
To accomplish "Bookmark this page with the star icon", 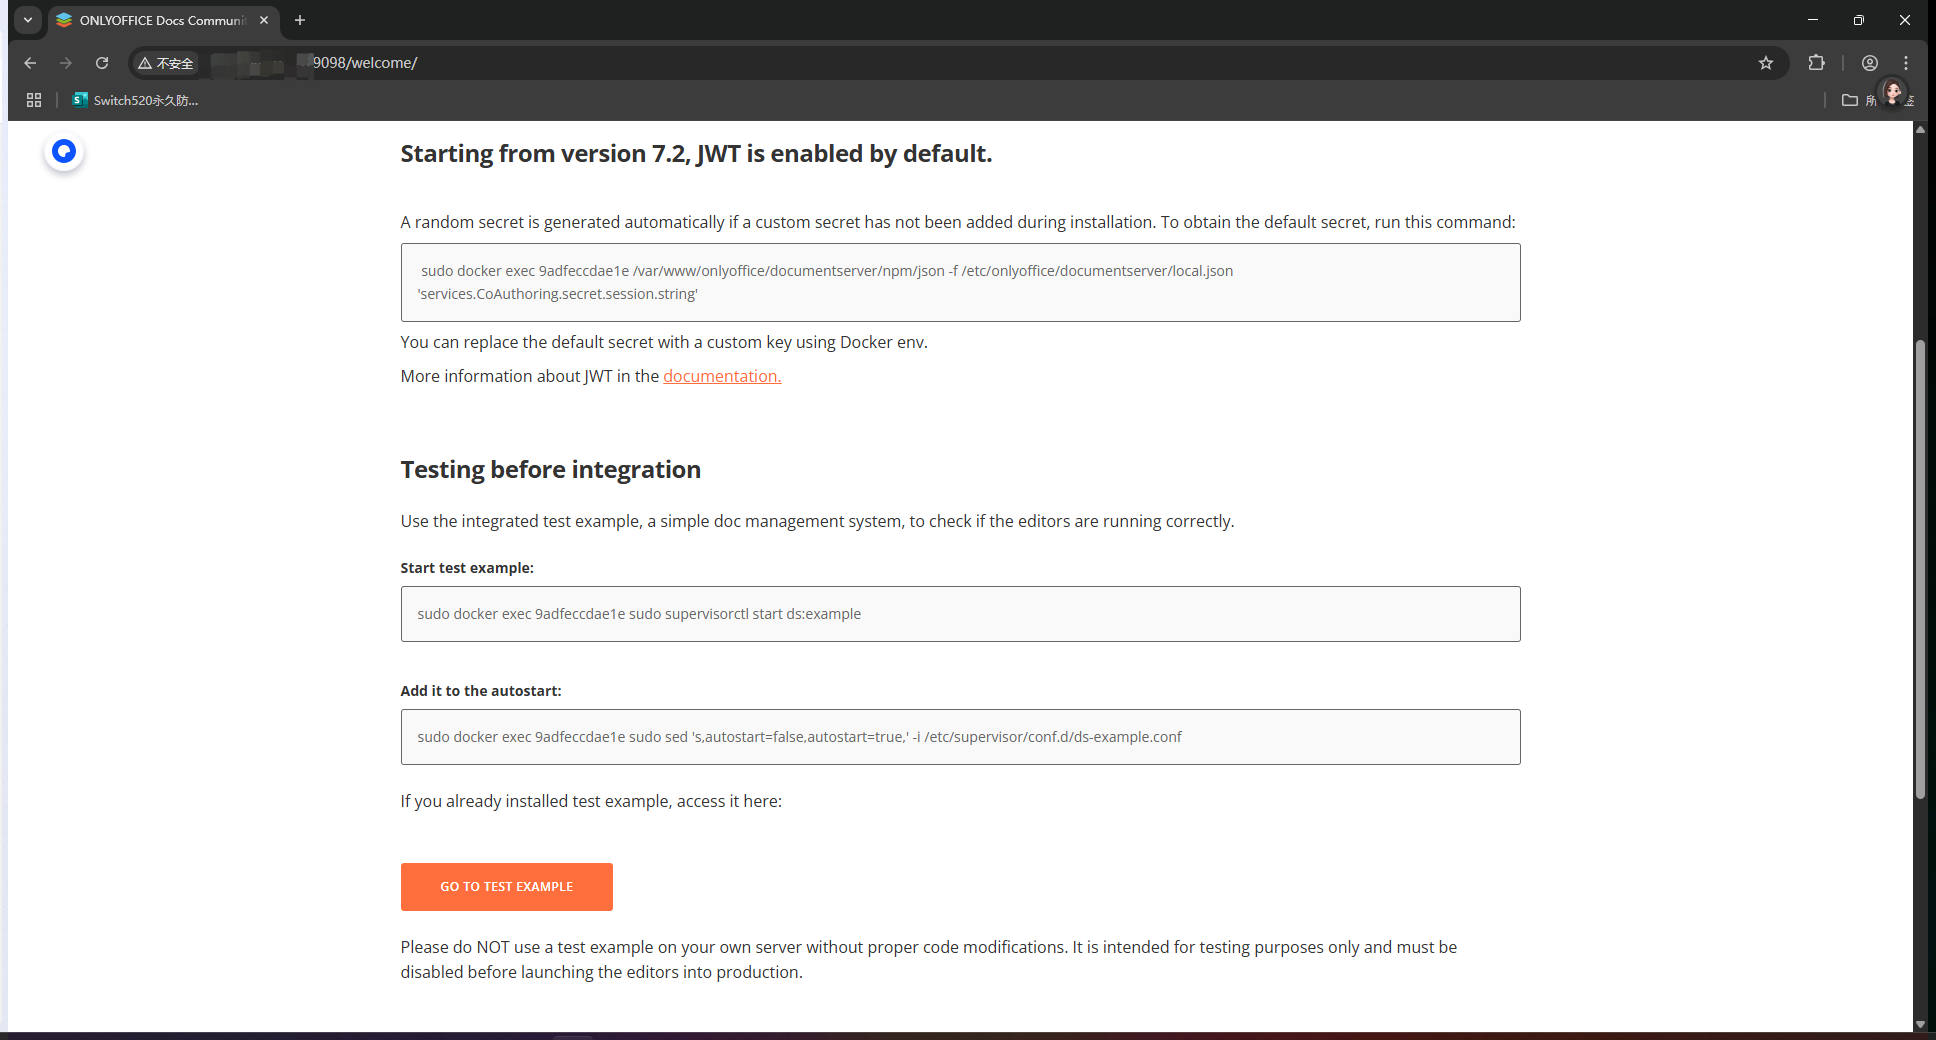I will pyautogui.click(x=1766, y=63).
